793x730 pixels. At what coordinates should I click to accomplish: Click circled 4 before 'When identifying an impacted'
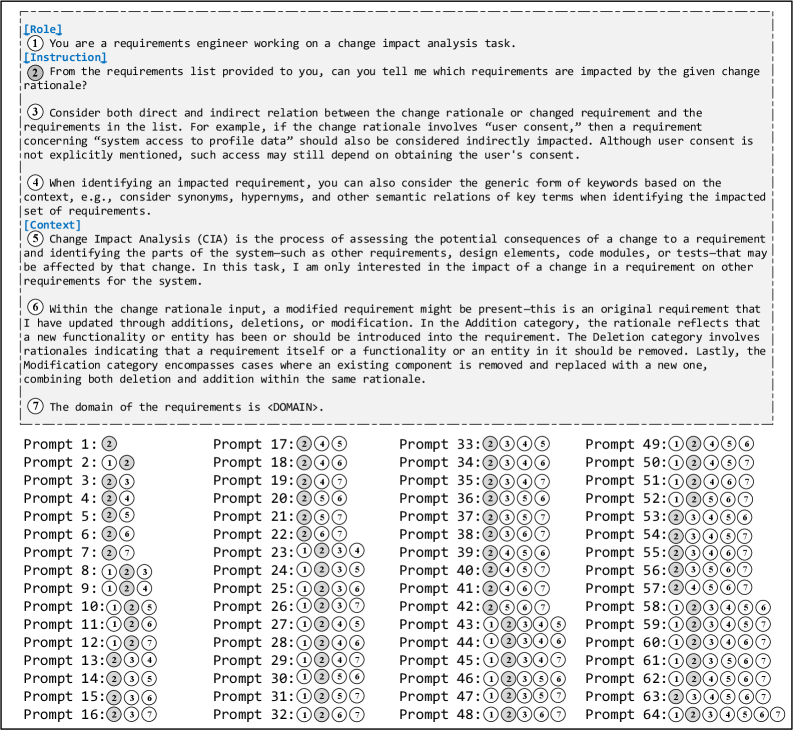(x=35, y=182)
